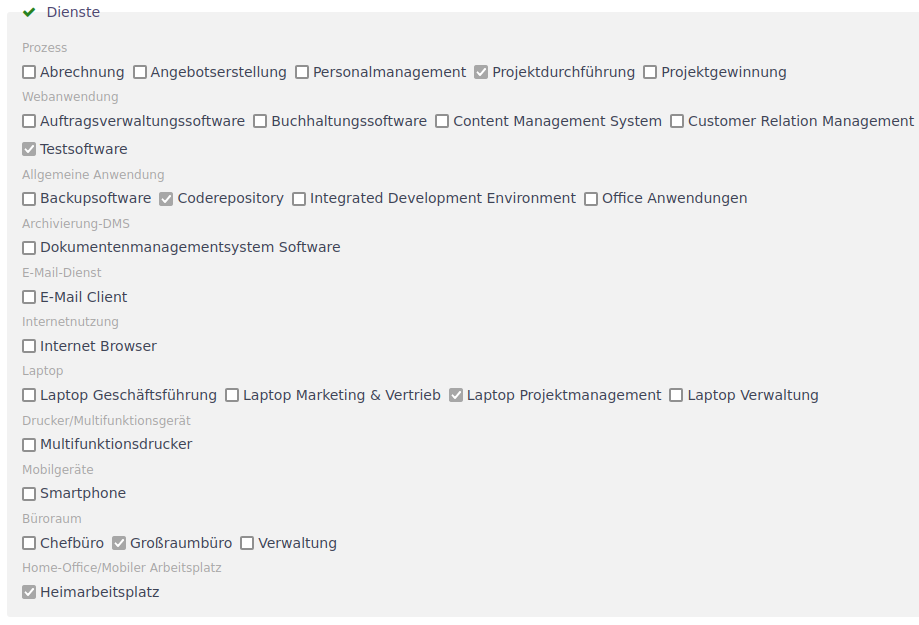Check Content Management System
The width and height of the screenshot is (919, 625).
click(442, 121)
